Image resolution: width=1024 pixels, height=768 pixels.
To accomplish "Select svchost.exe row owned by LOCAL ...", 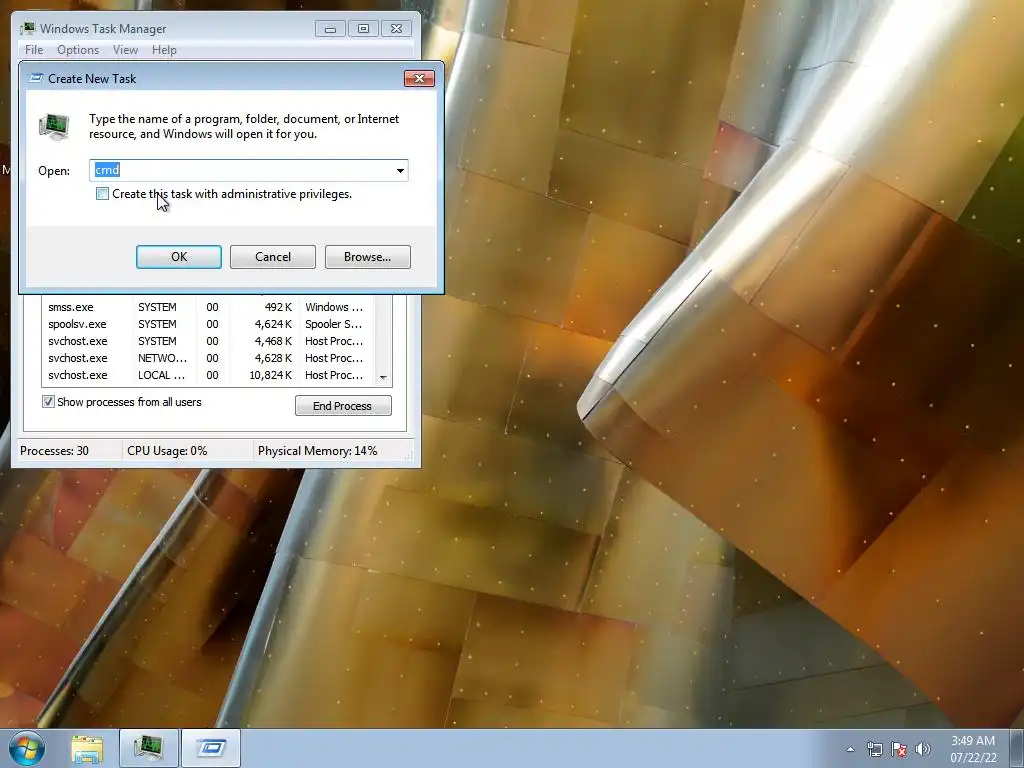I will (208, 375).
